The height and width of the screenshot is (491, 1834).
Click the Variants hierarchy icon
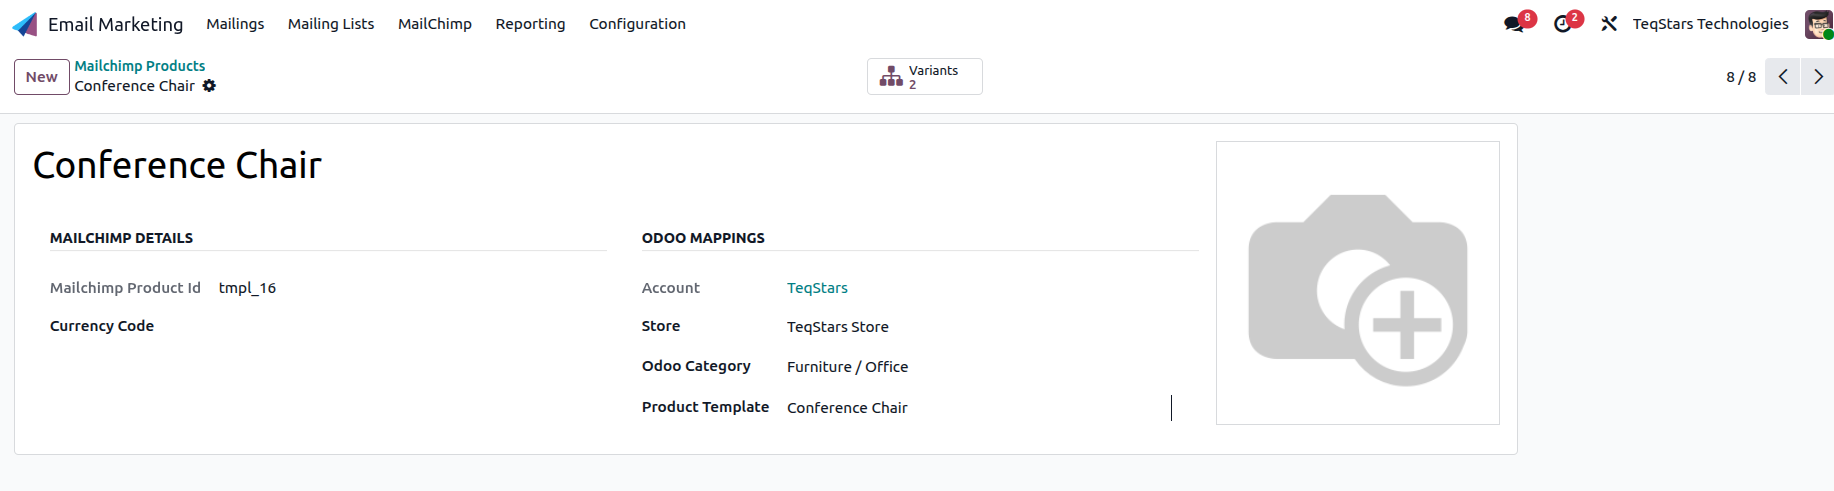tap(891, 77)
